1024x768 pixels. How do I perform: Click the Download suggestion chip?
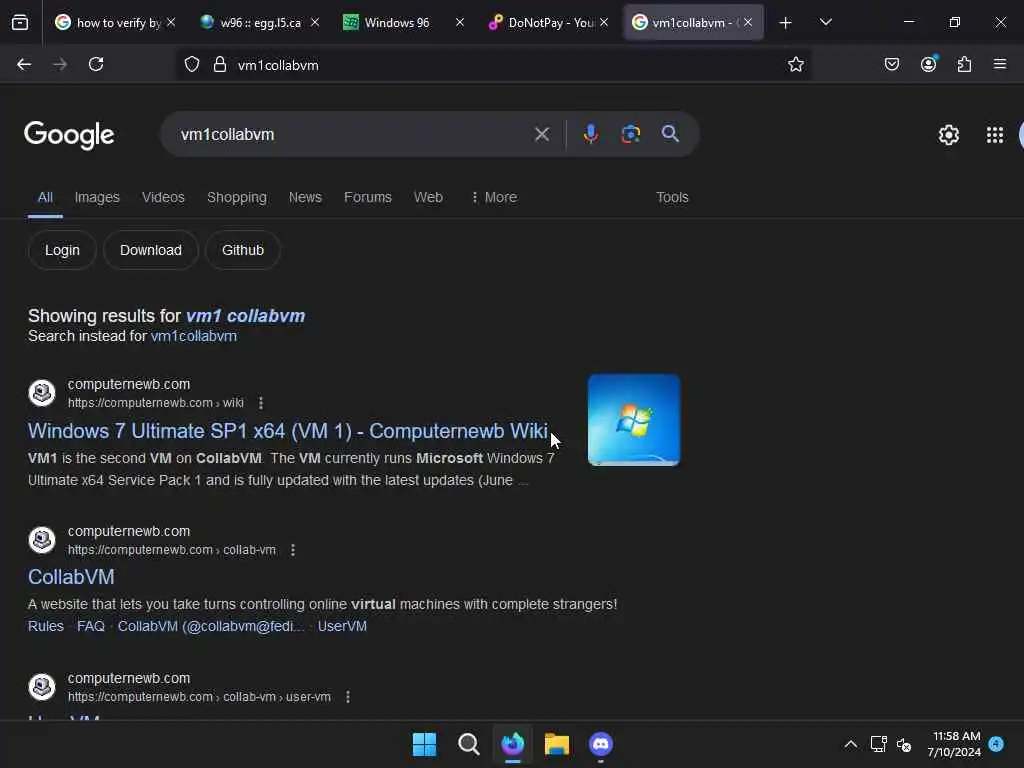coord(151,250)
